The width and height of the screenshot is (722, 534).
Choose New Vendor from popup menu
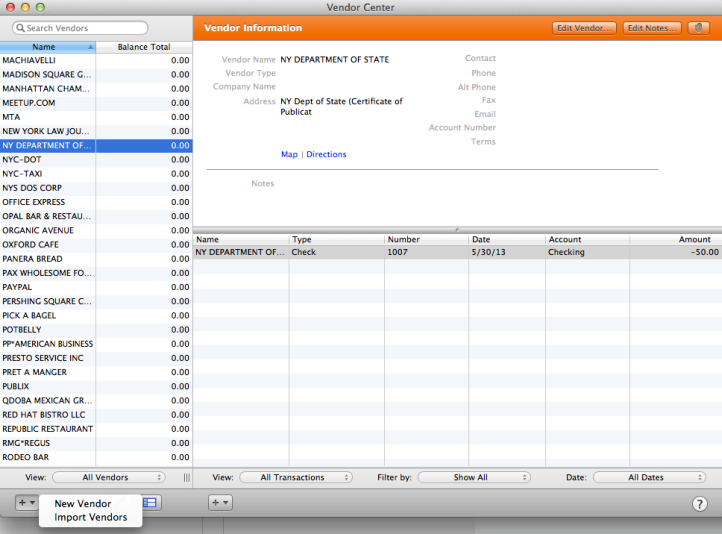point(83,504)
